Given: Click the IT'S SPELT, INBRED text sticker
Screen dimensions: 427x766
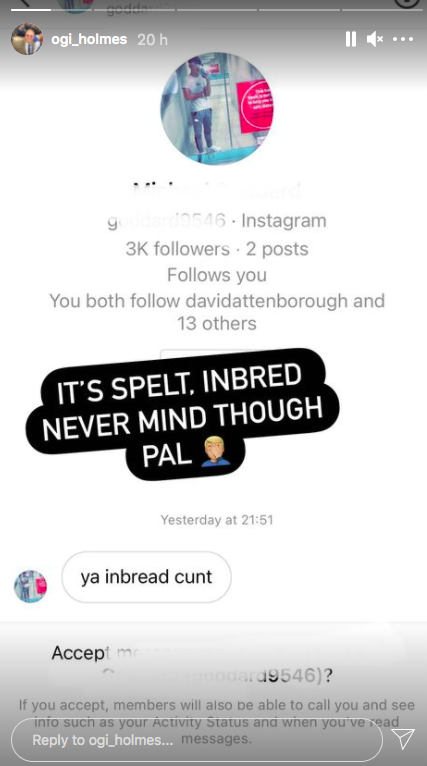Looking at the screenshot, I should 182,415.
